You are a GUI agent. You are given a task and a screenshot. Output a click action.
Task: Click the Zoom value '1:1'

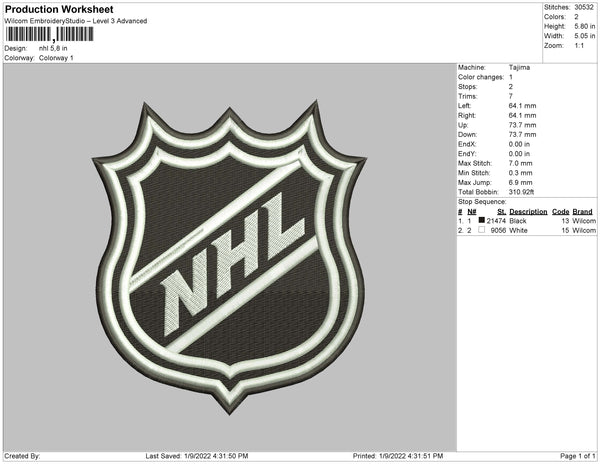(x=579, y=46)
